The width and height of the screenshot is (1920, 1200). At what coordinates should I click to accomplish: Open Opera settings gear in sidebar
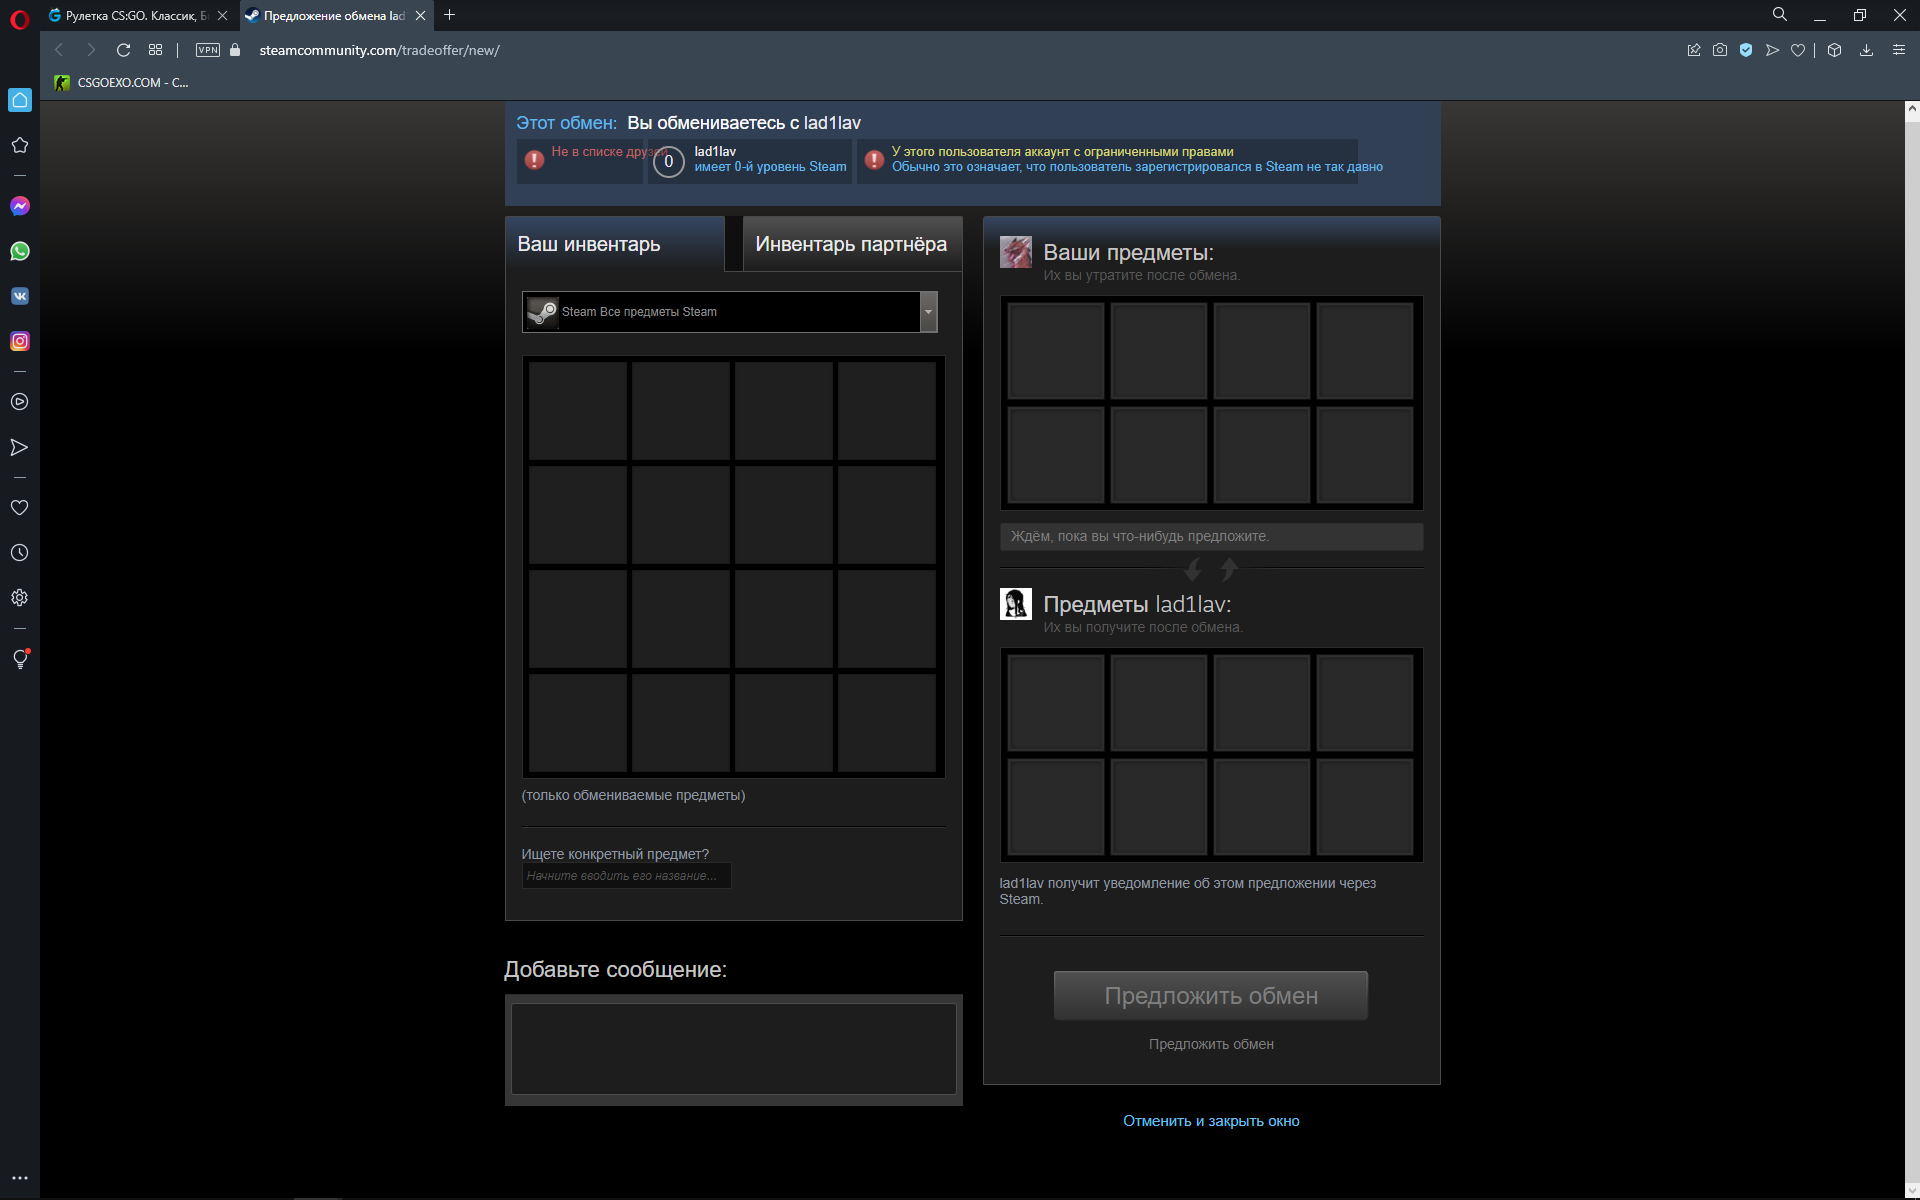(20, 598)
